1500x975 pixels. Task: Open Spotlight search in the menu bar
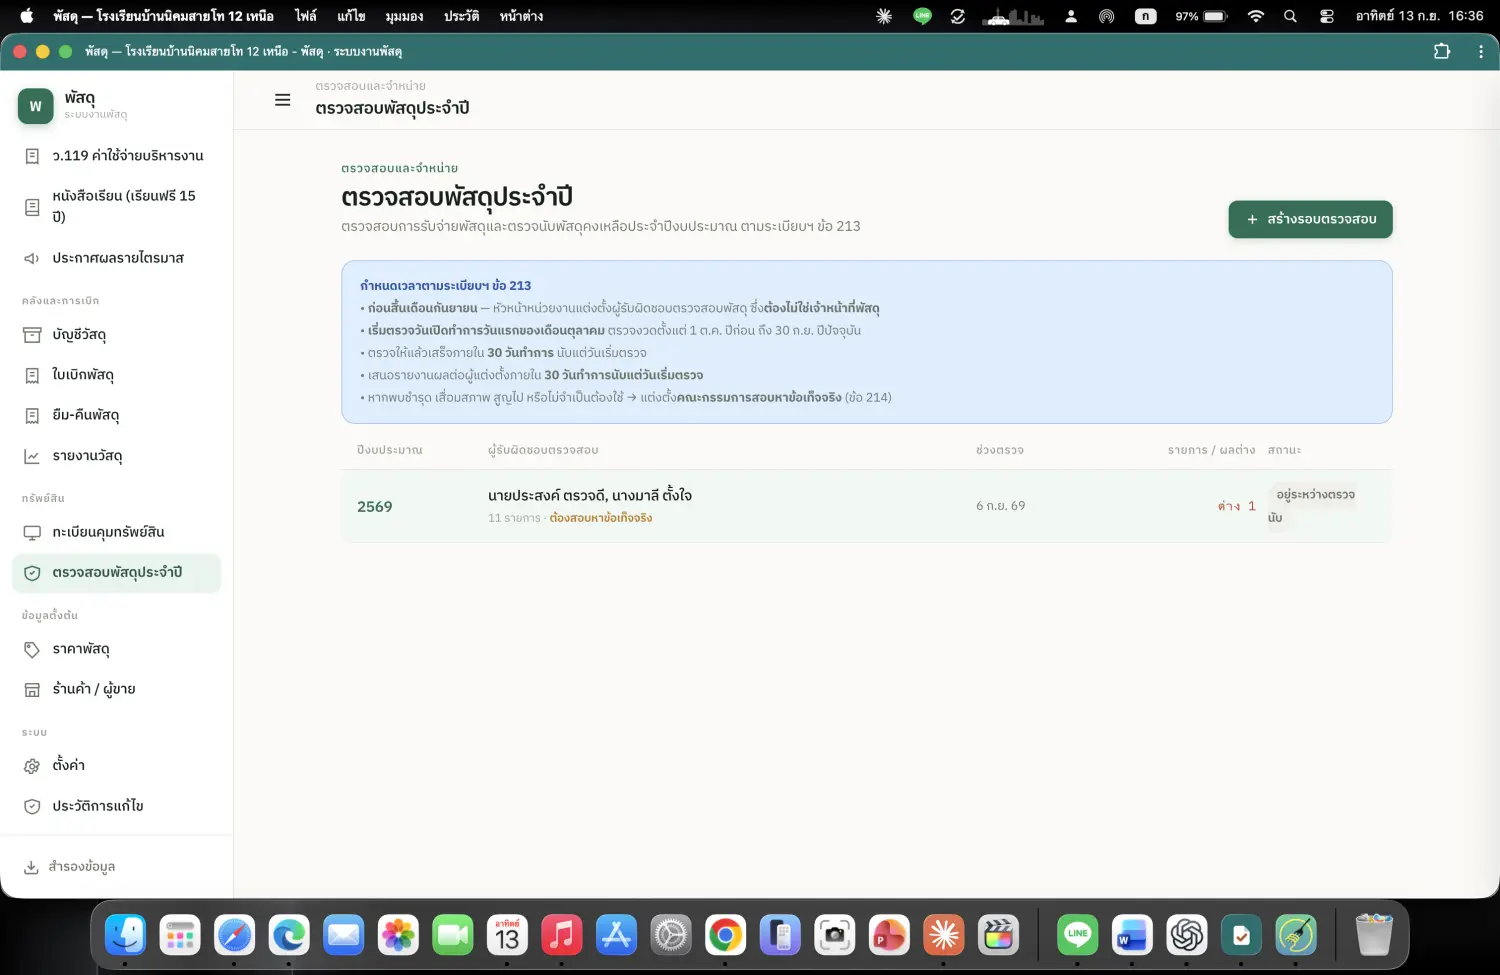click(1290, 16)
